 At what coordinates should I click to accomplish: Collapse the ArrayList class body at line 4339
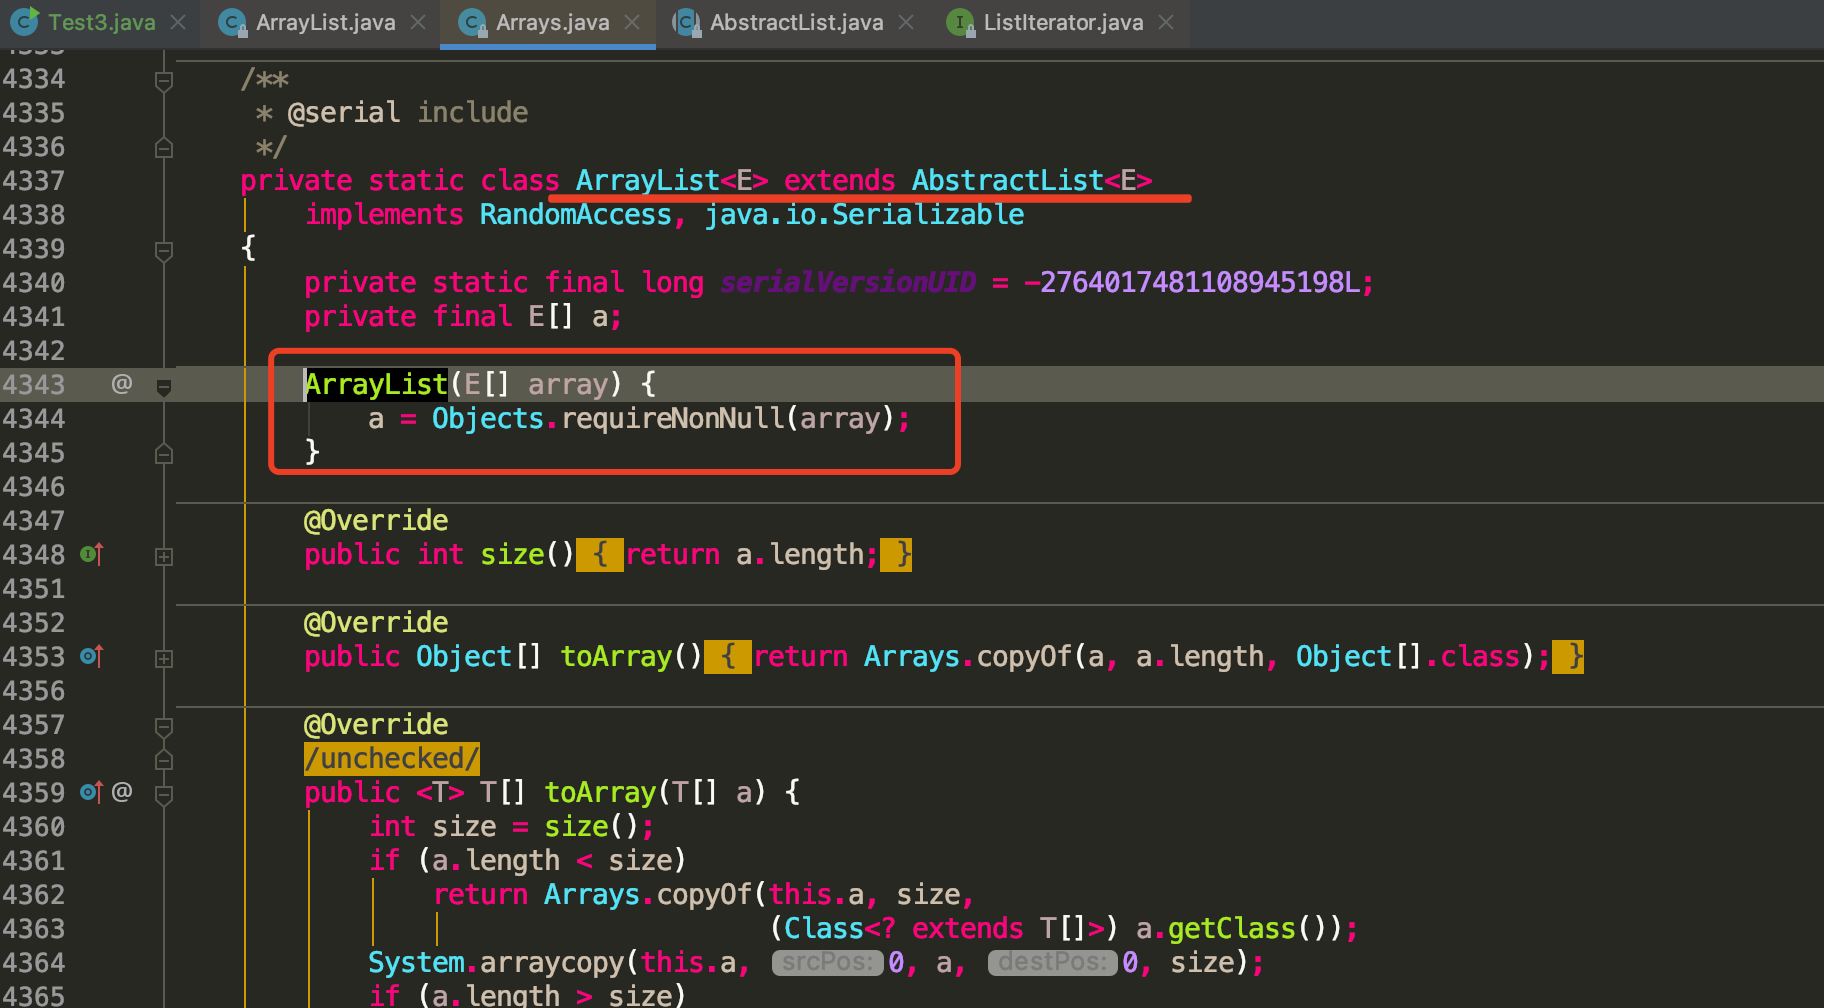[x=164, y=250]
